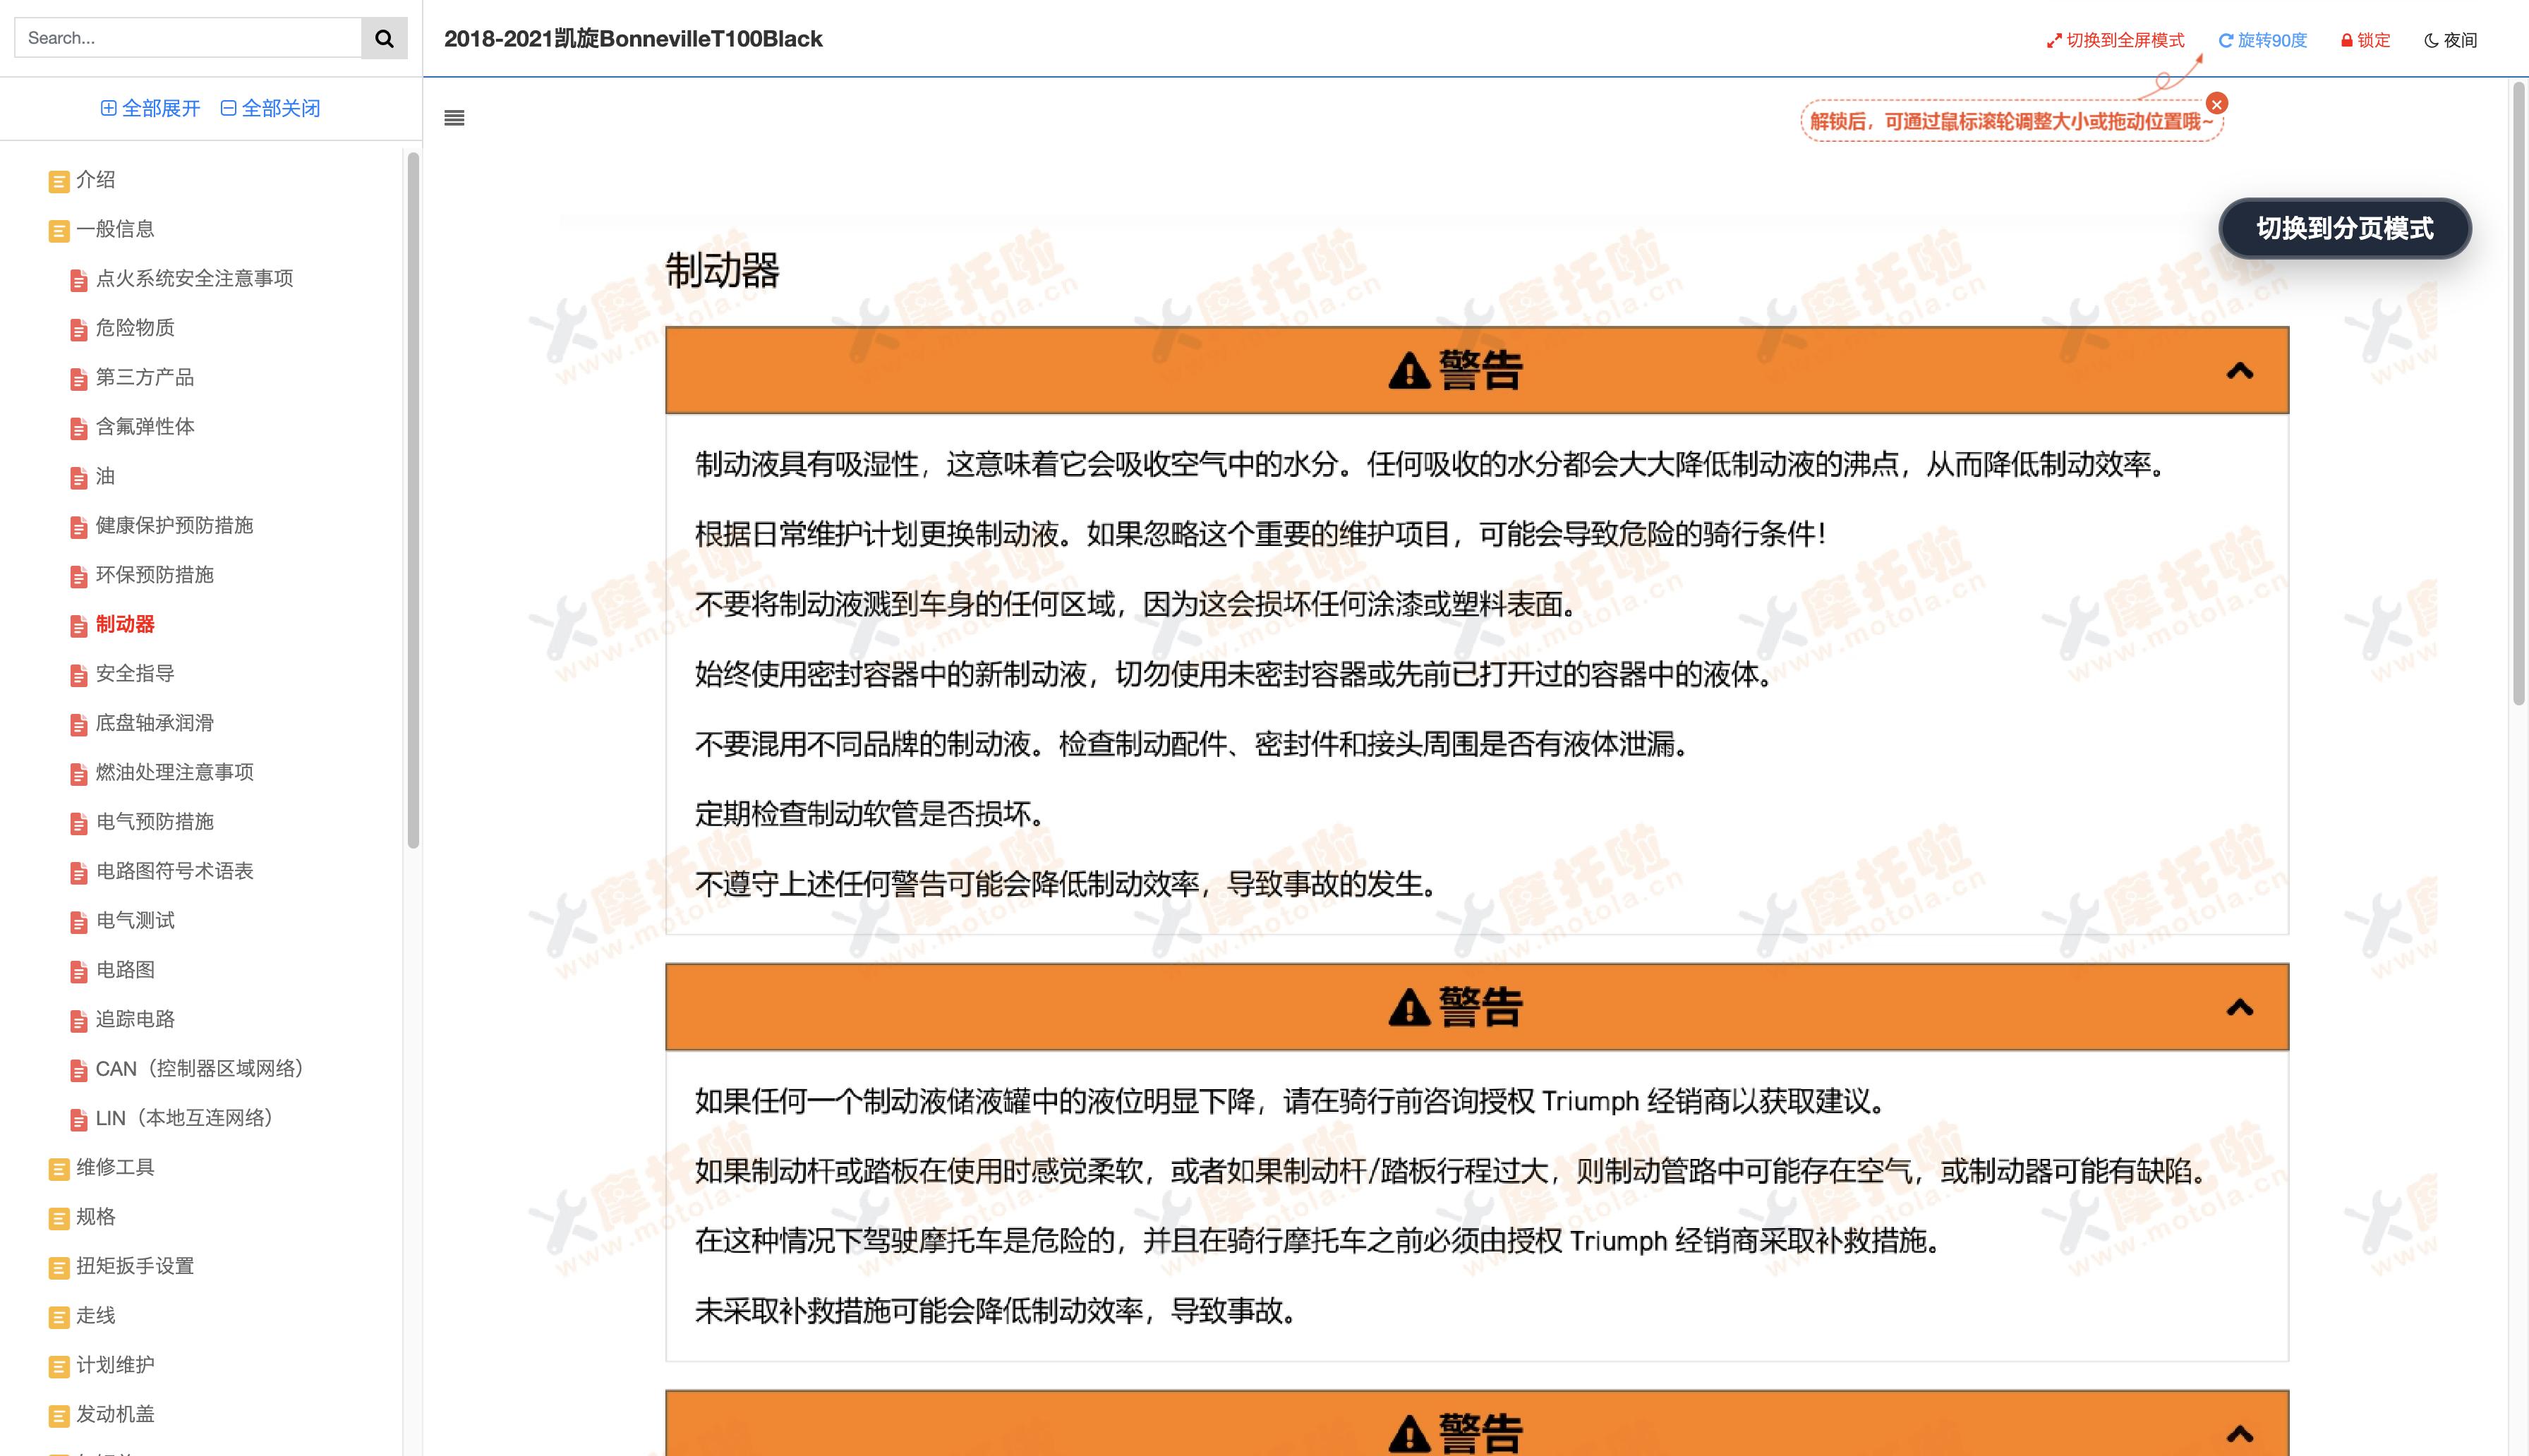
Task: Collapse the first 警告 panel chevron
Action: (2240, 371)
